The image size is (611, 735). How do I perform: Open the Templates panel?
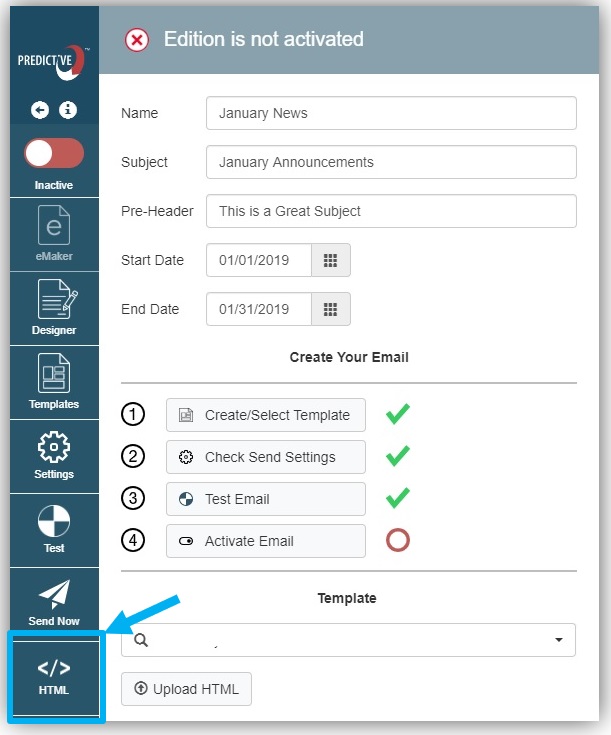(x=54, y=381)
